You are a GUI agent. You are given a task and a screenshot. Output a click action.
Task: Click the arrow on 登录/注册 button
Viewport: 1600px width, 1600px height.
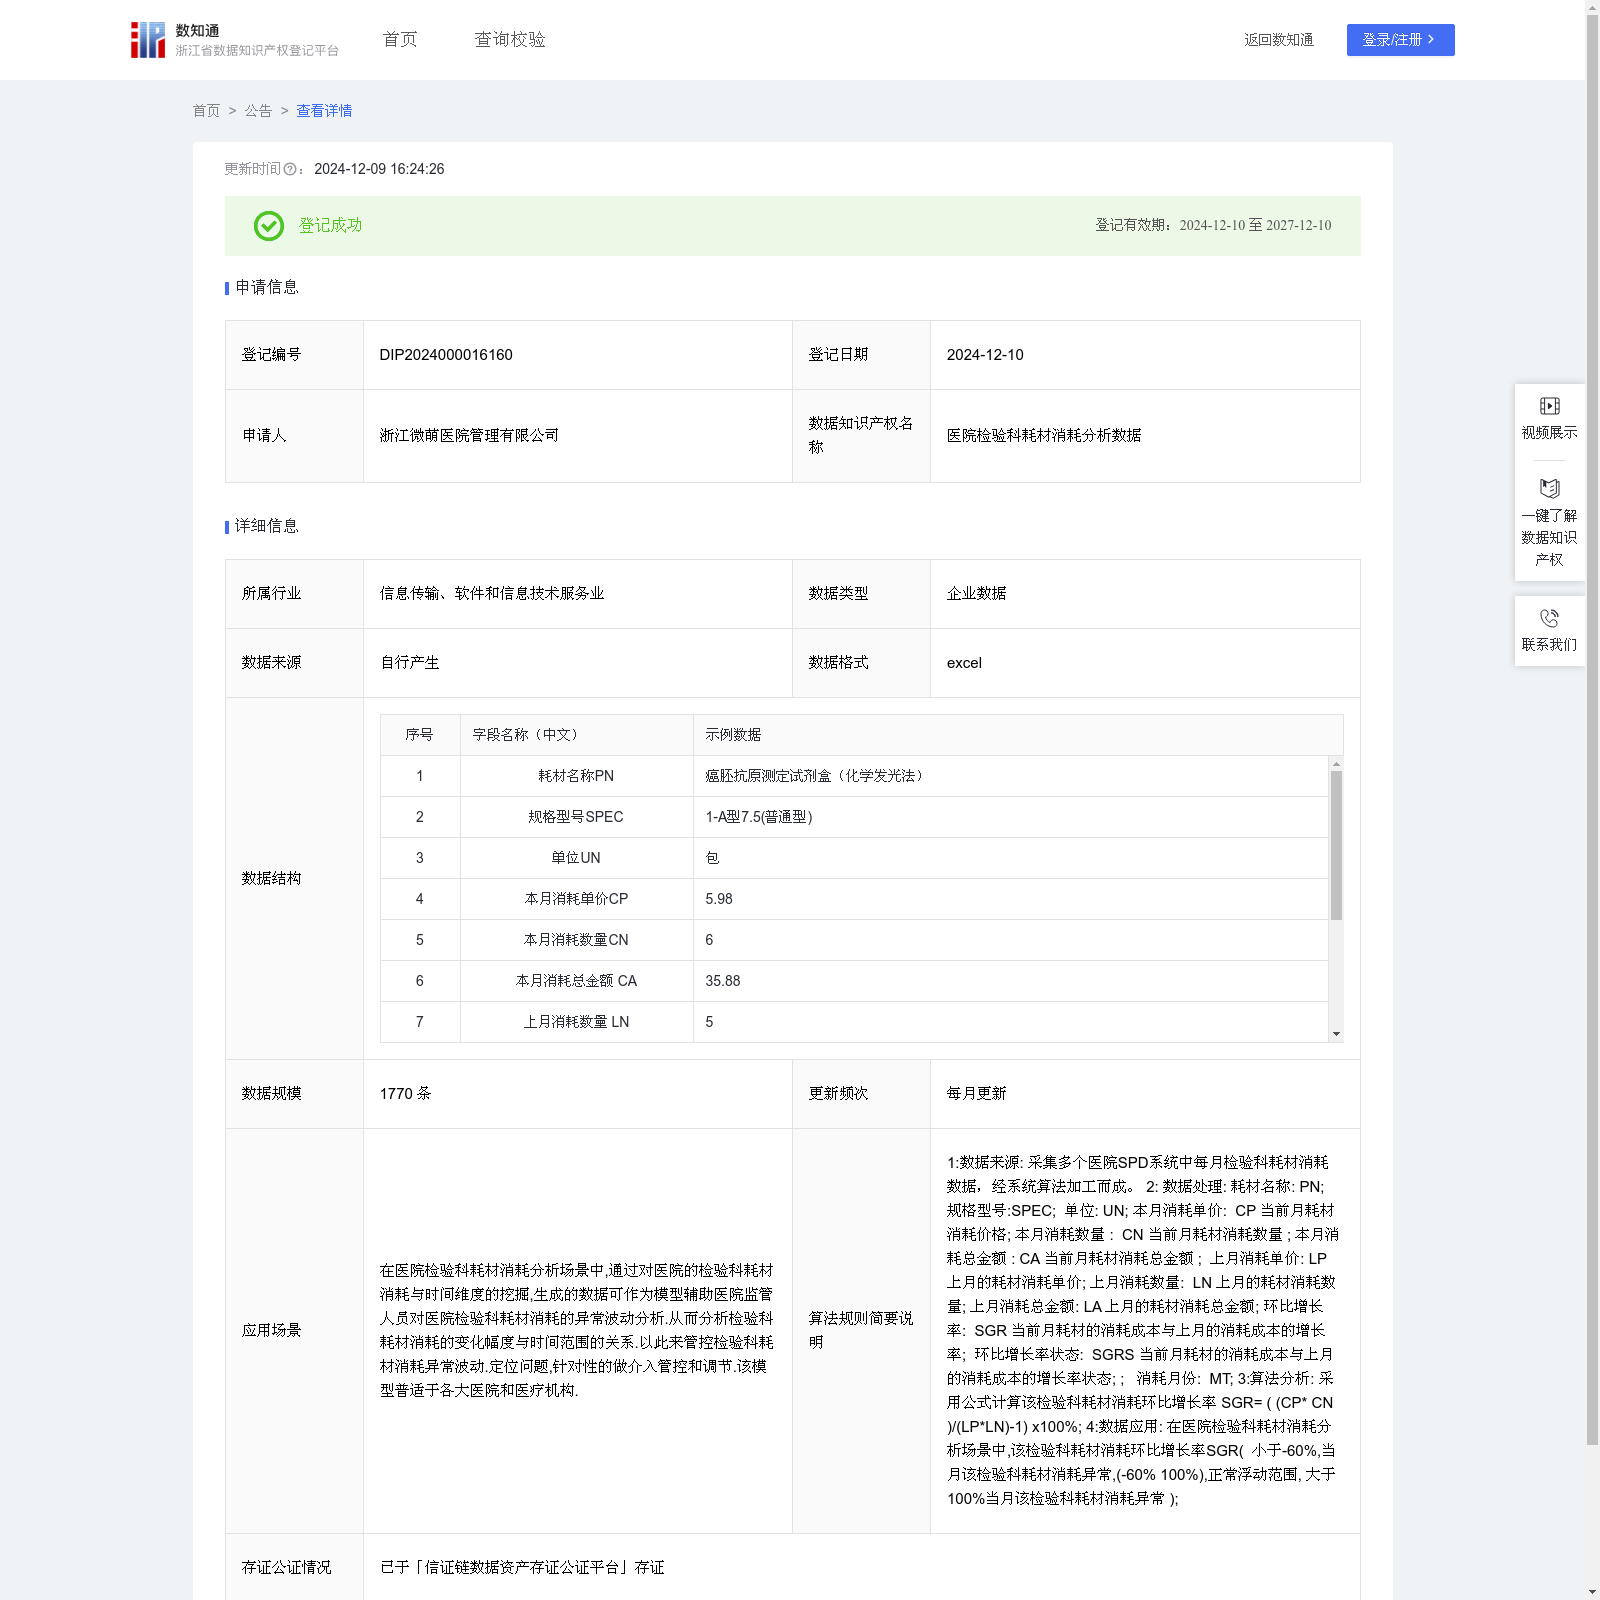1431,40
